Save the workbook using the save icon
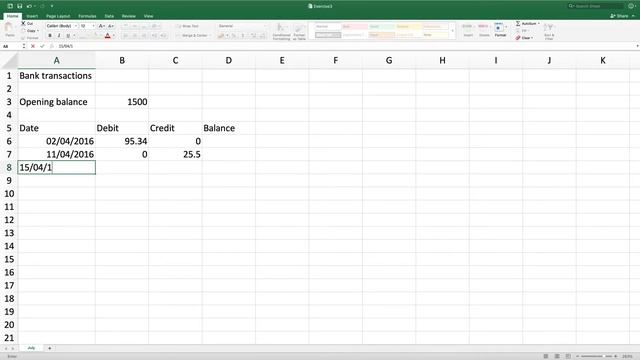This screenshot has width=640, height=360. click(x=19, y=6)
